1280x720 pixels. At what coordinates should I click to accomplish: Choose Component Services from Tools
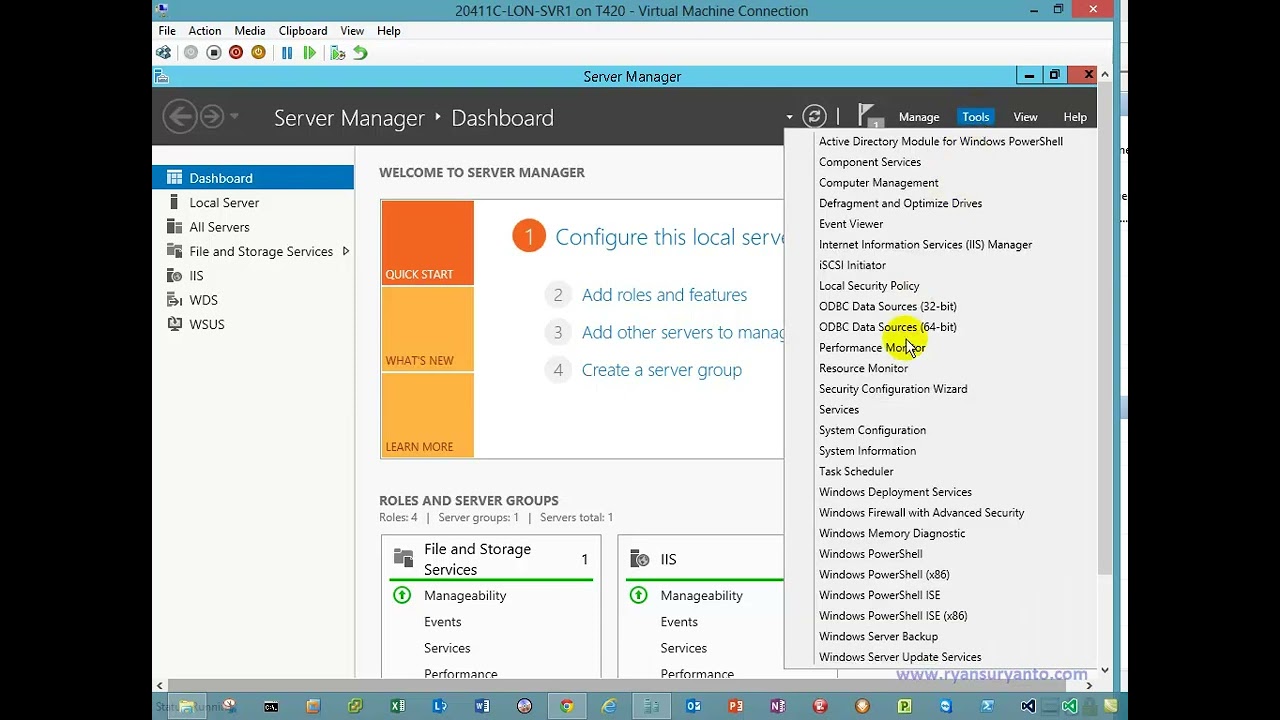click(x=870, y=162)
